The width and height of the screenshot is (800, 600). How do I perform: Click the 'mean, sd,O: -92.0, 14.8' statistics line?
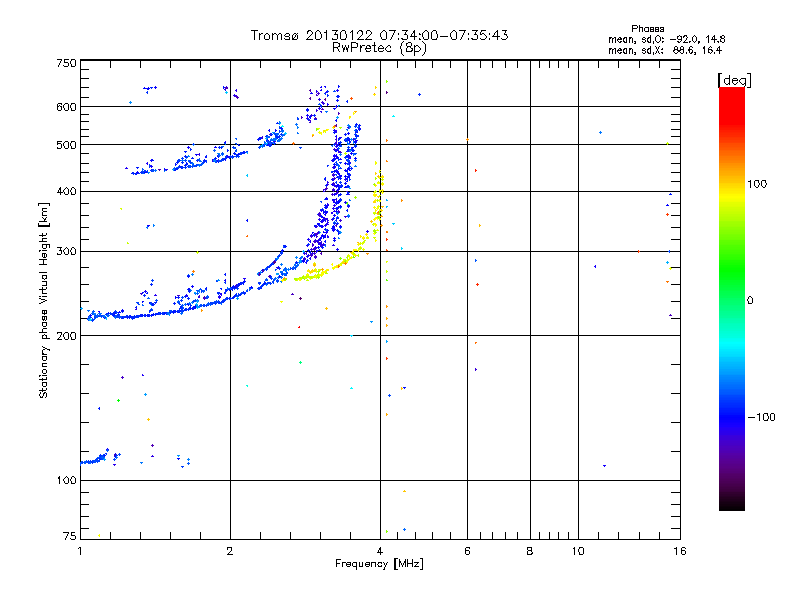(x=666, y=39)
